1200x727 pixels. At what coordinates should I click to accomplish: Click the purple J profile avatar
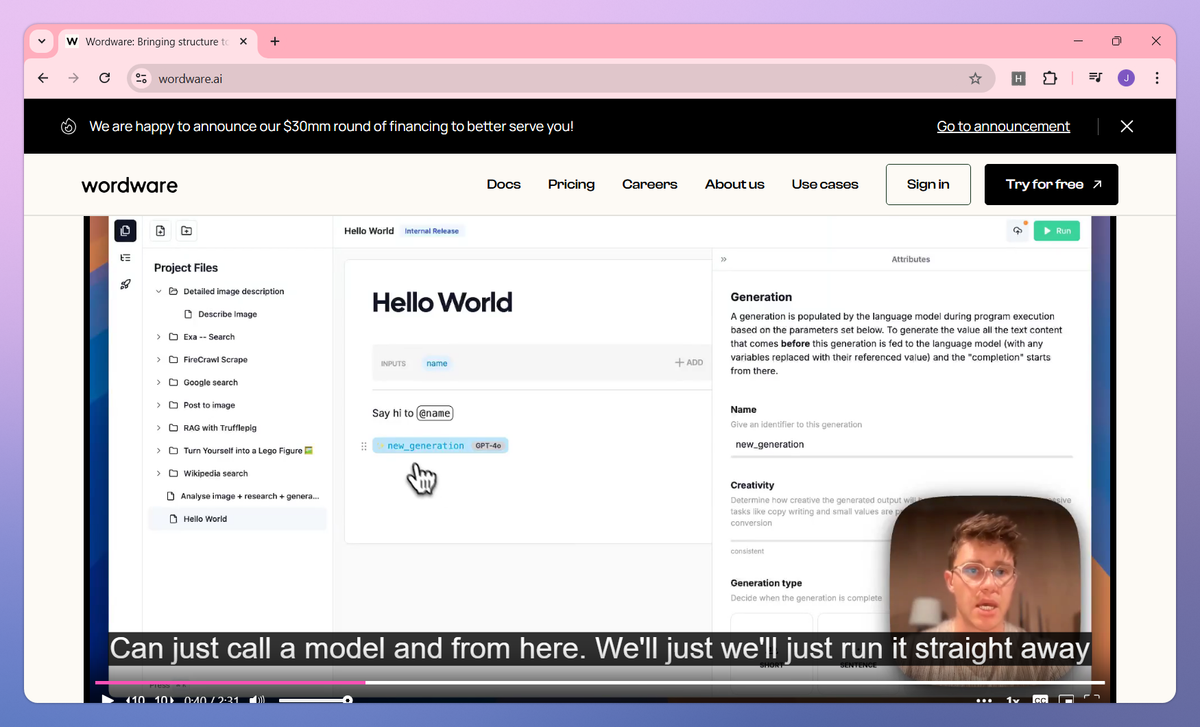tap(1126, 78)
